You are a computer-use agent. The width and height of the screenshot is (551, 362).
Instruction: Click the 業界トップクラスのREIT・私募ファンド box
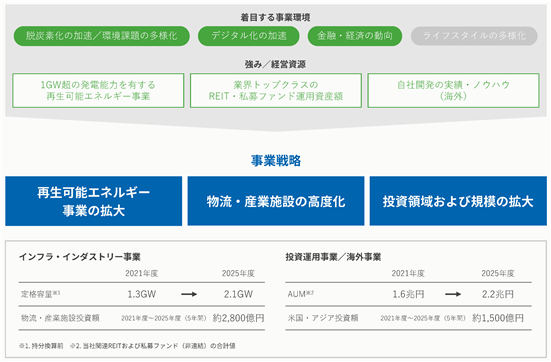[x=276, y=90]
